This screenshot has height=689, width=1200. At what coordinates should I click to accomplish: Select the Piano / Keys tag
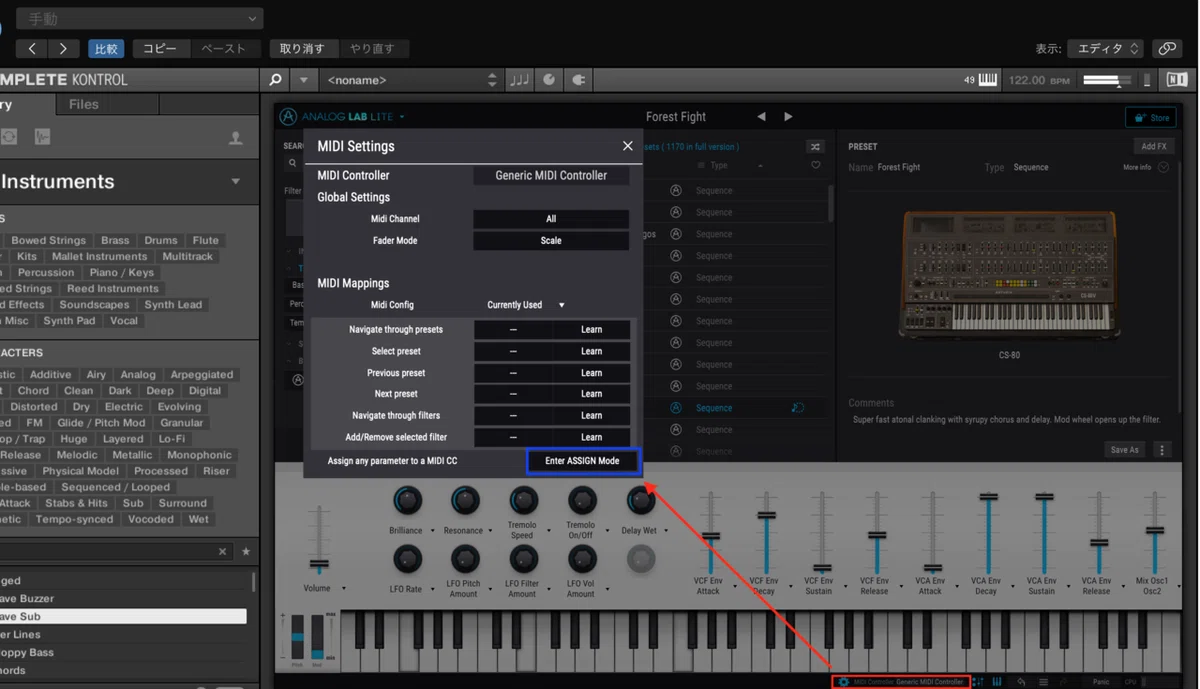122,273
